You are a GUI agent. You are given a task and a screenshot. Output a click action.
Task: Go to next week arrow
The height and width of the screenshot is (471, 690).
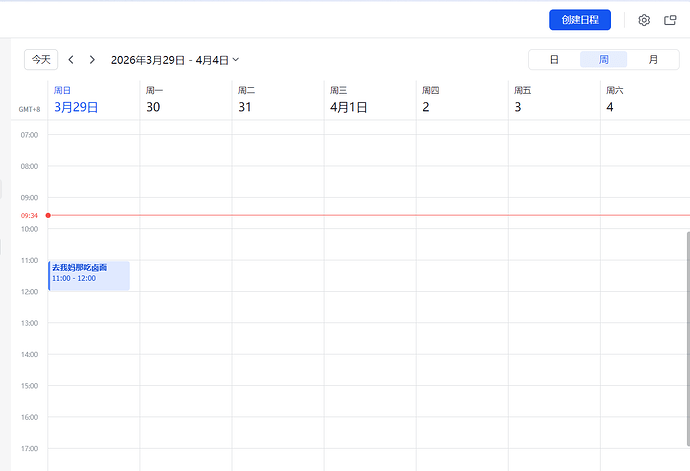92,60
